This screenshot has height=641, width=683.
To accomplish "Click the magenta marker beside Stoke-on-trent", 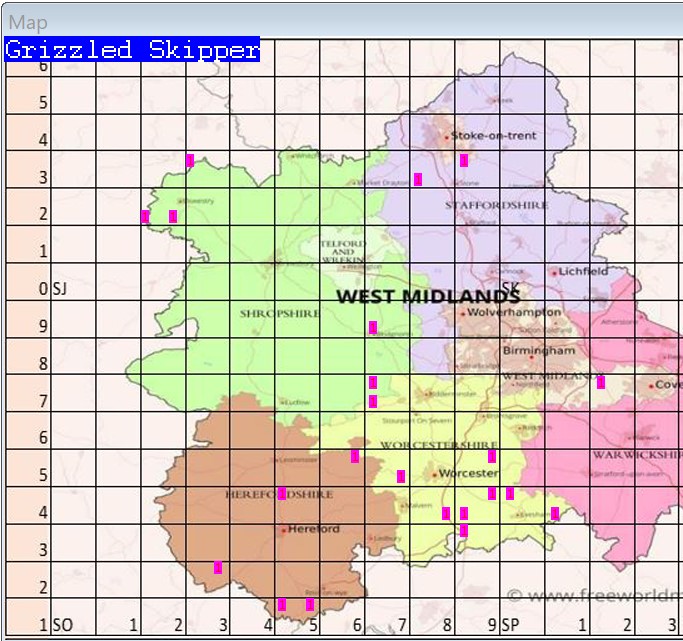I will (x=464, y=160).
